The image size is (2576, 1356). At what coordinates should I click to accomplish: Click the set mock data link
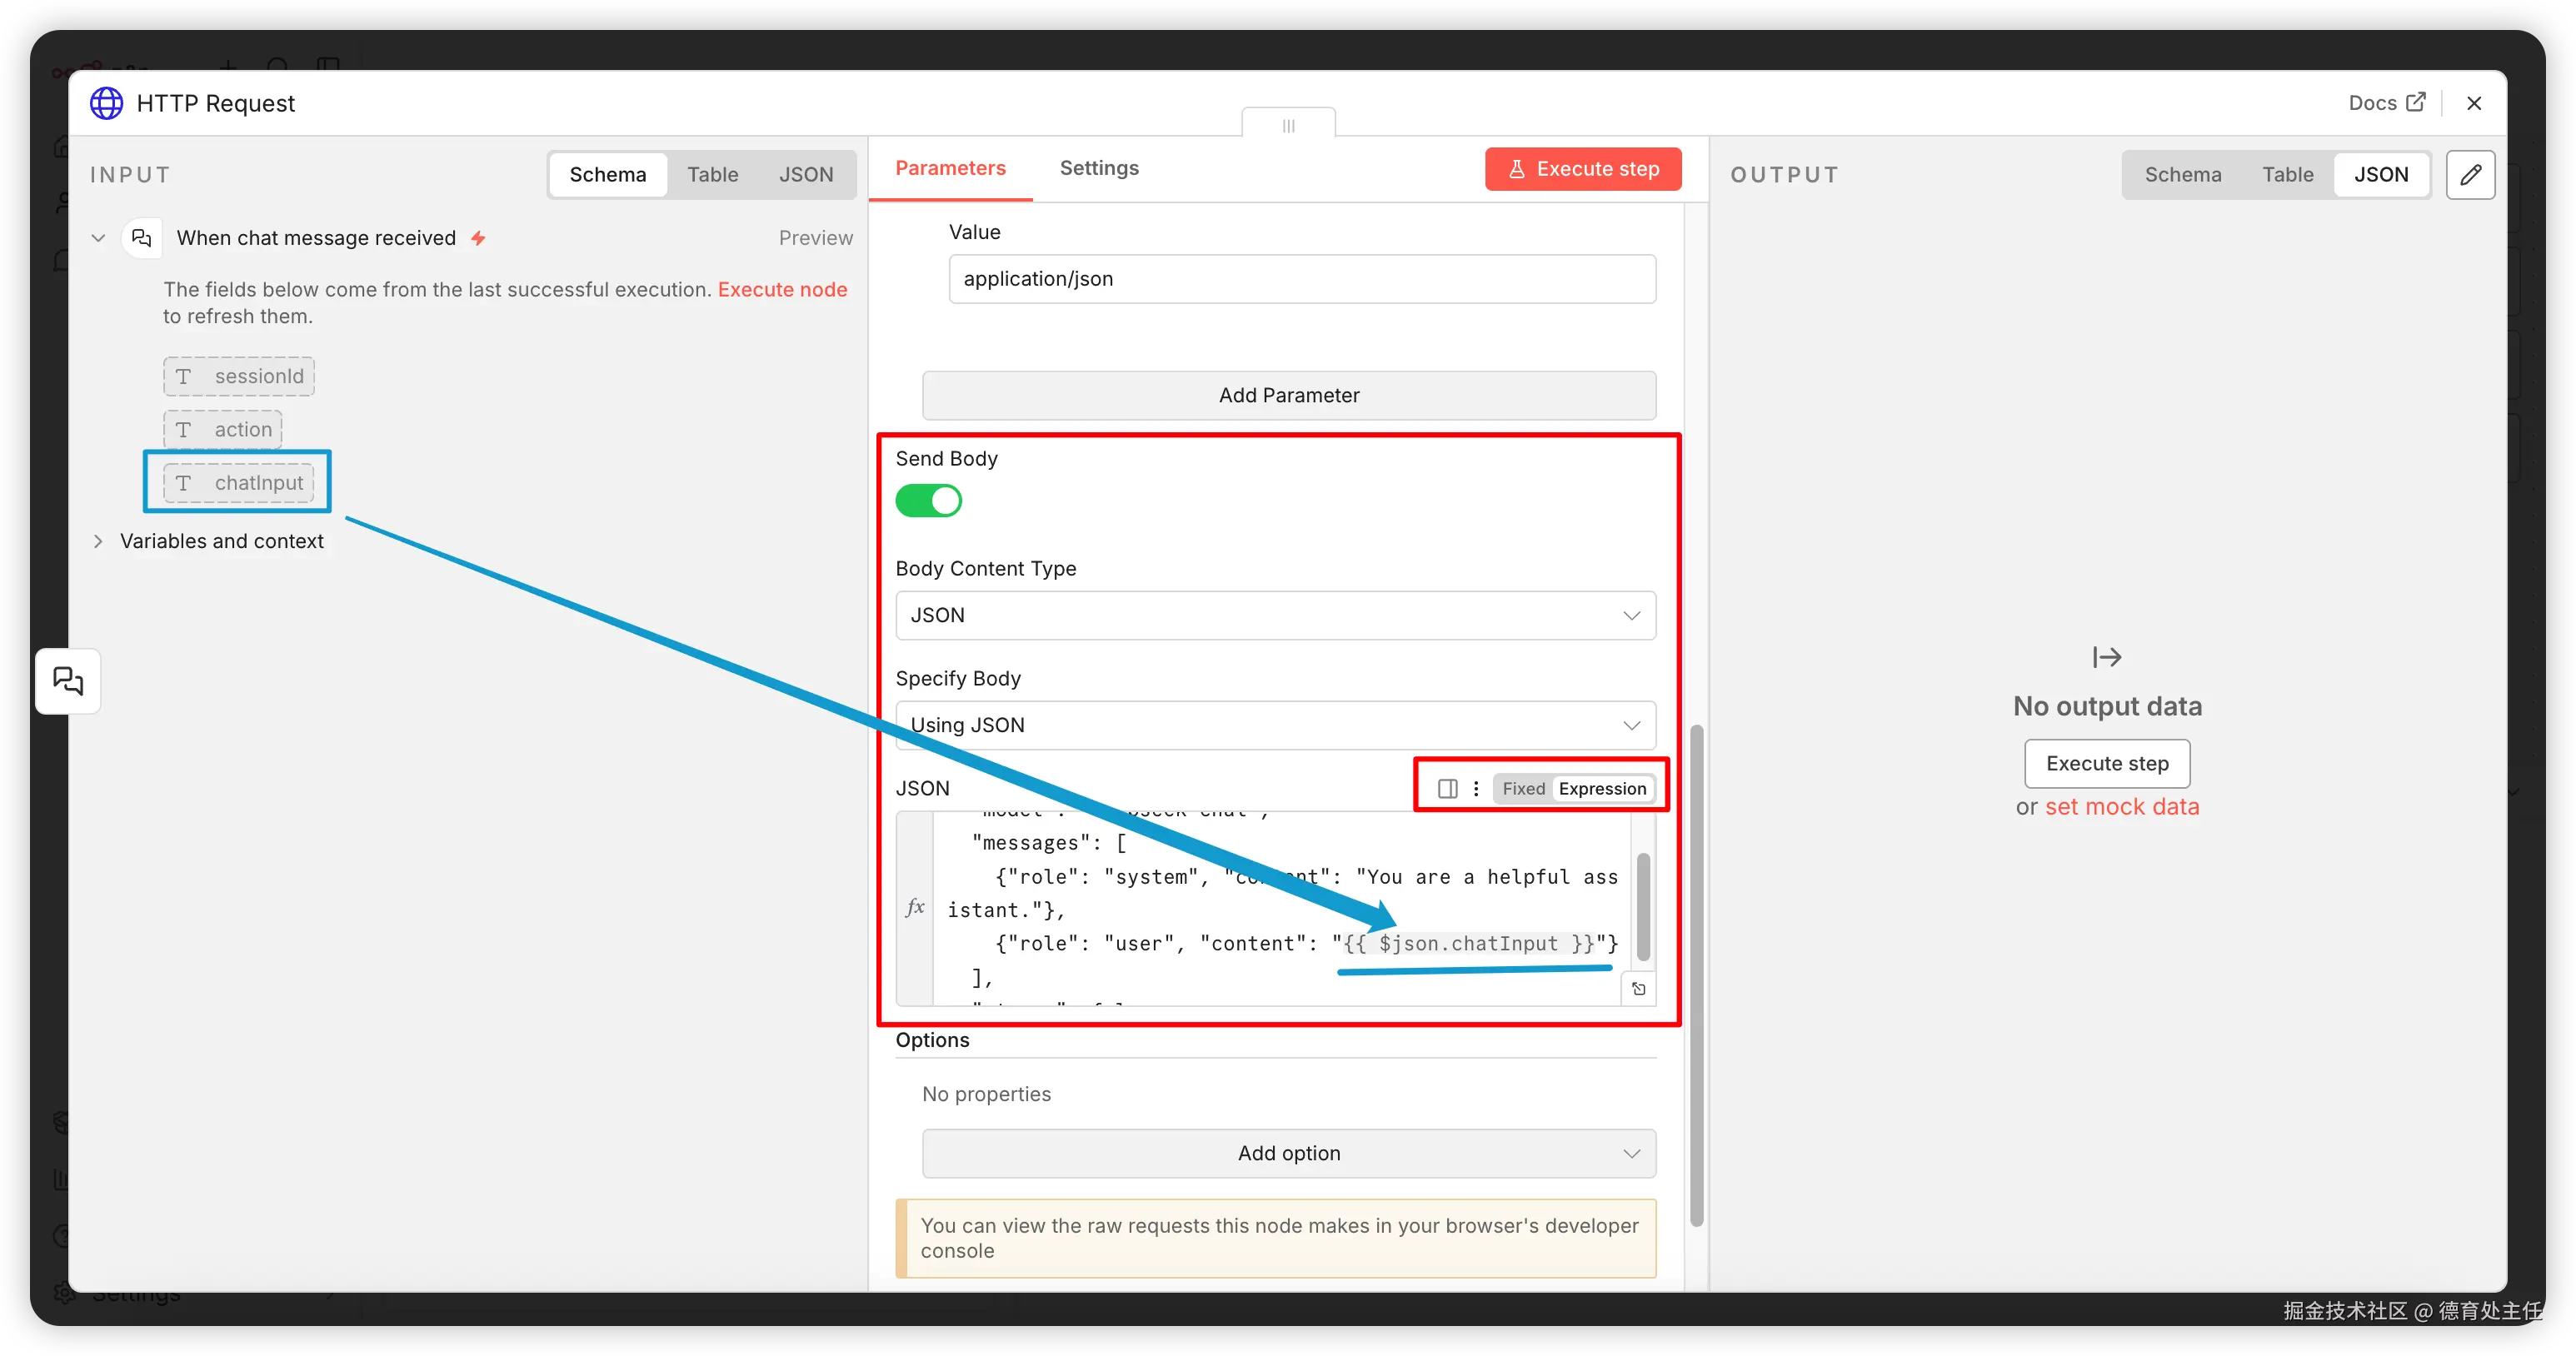(2121, 807)
